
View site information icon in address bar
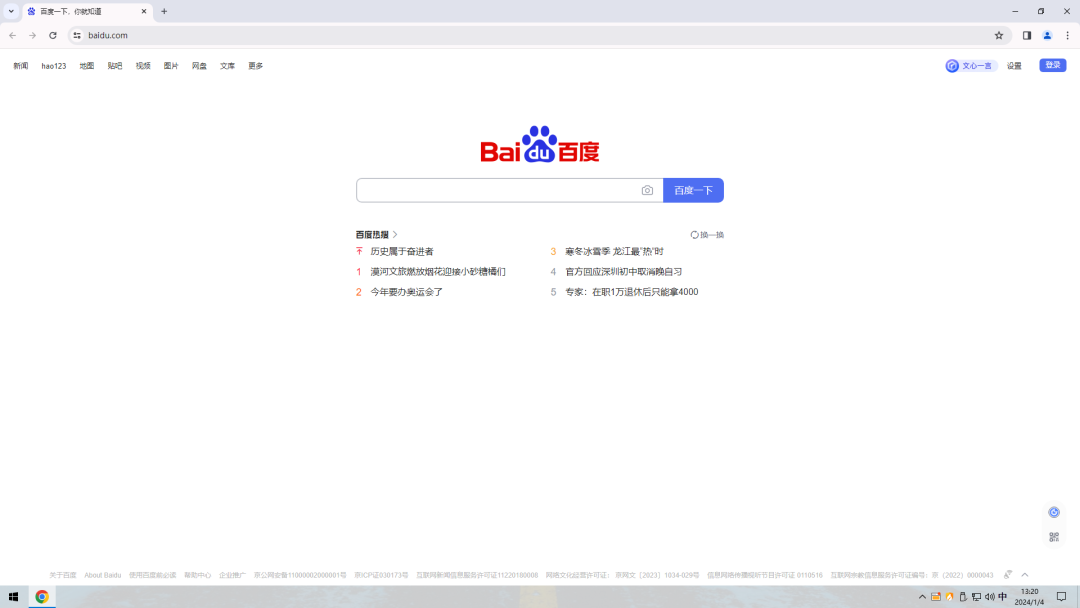click(77, 35)
